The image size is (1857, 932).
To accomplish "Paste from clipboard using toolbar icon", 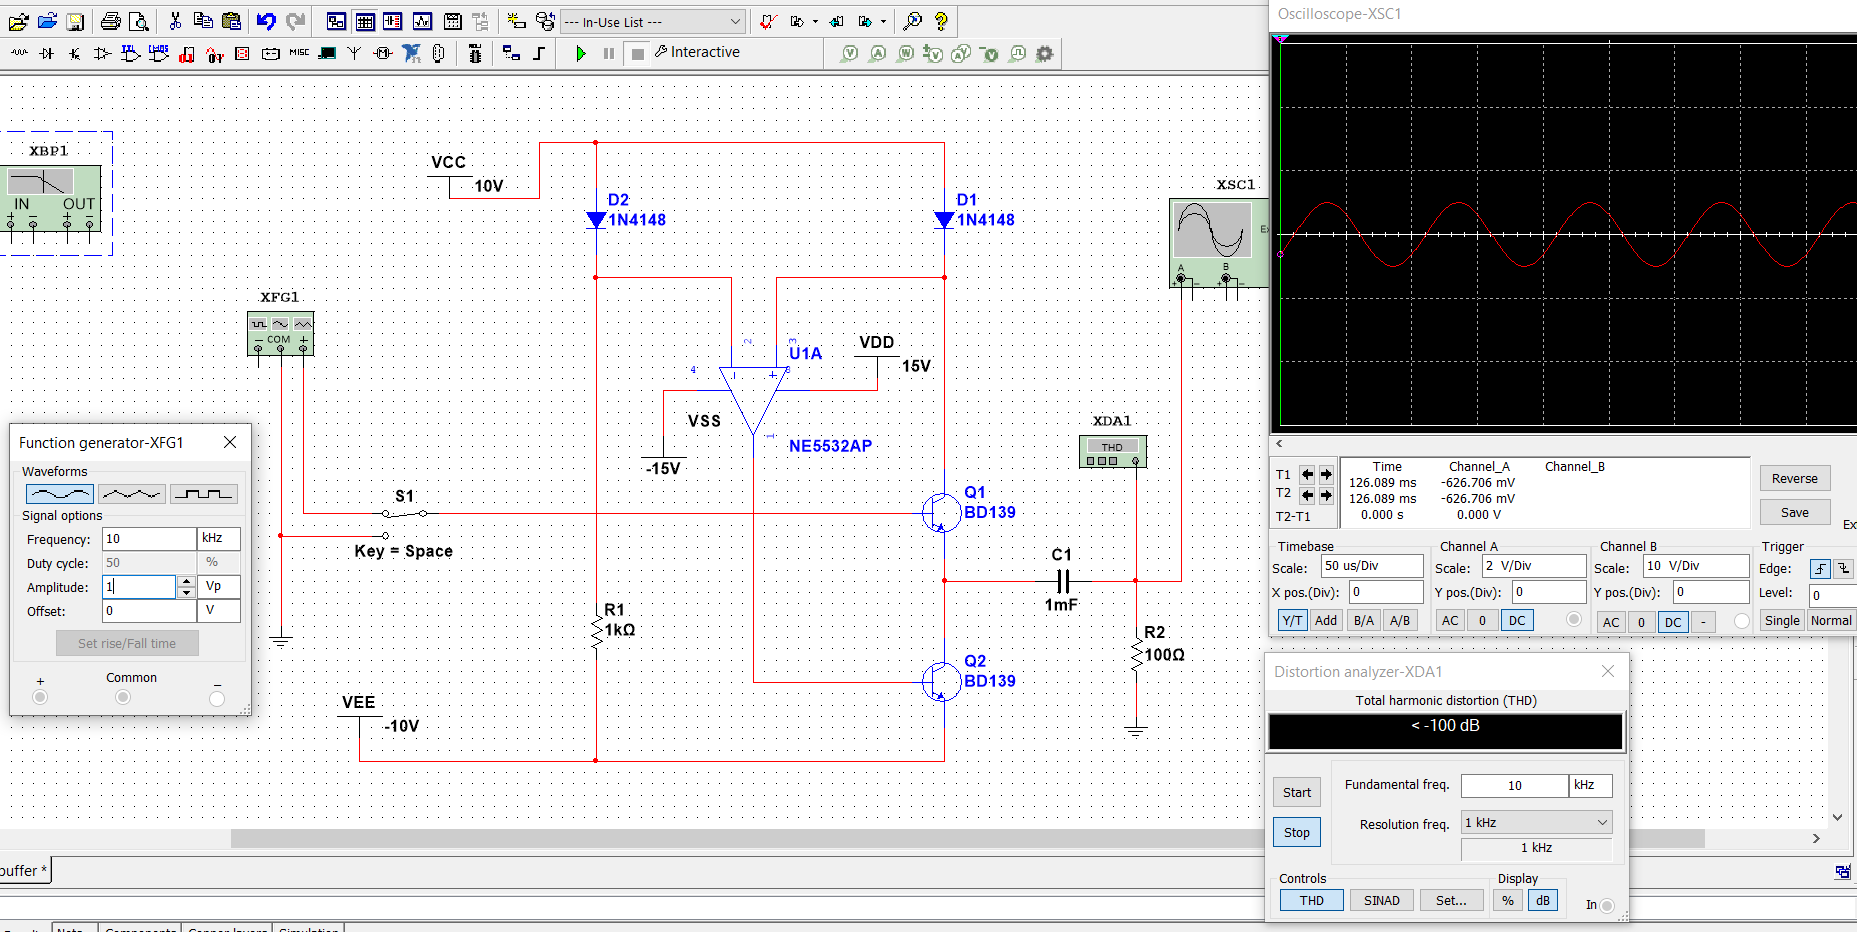I will (232, 21).
